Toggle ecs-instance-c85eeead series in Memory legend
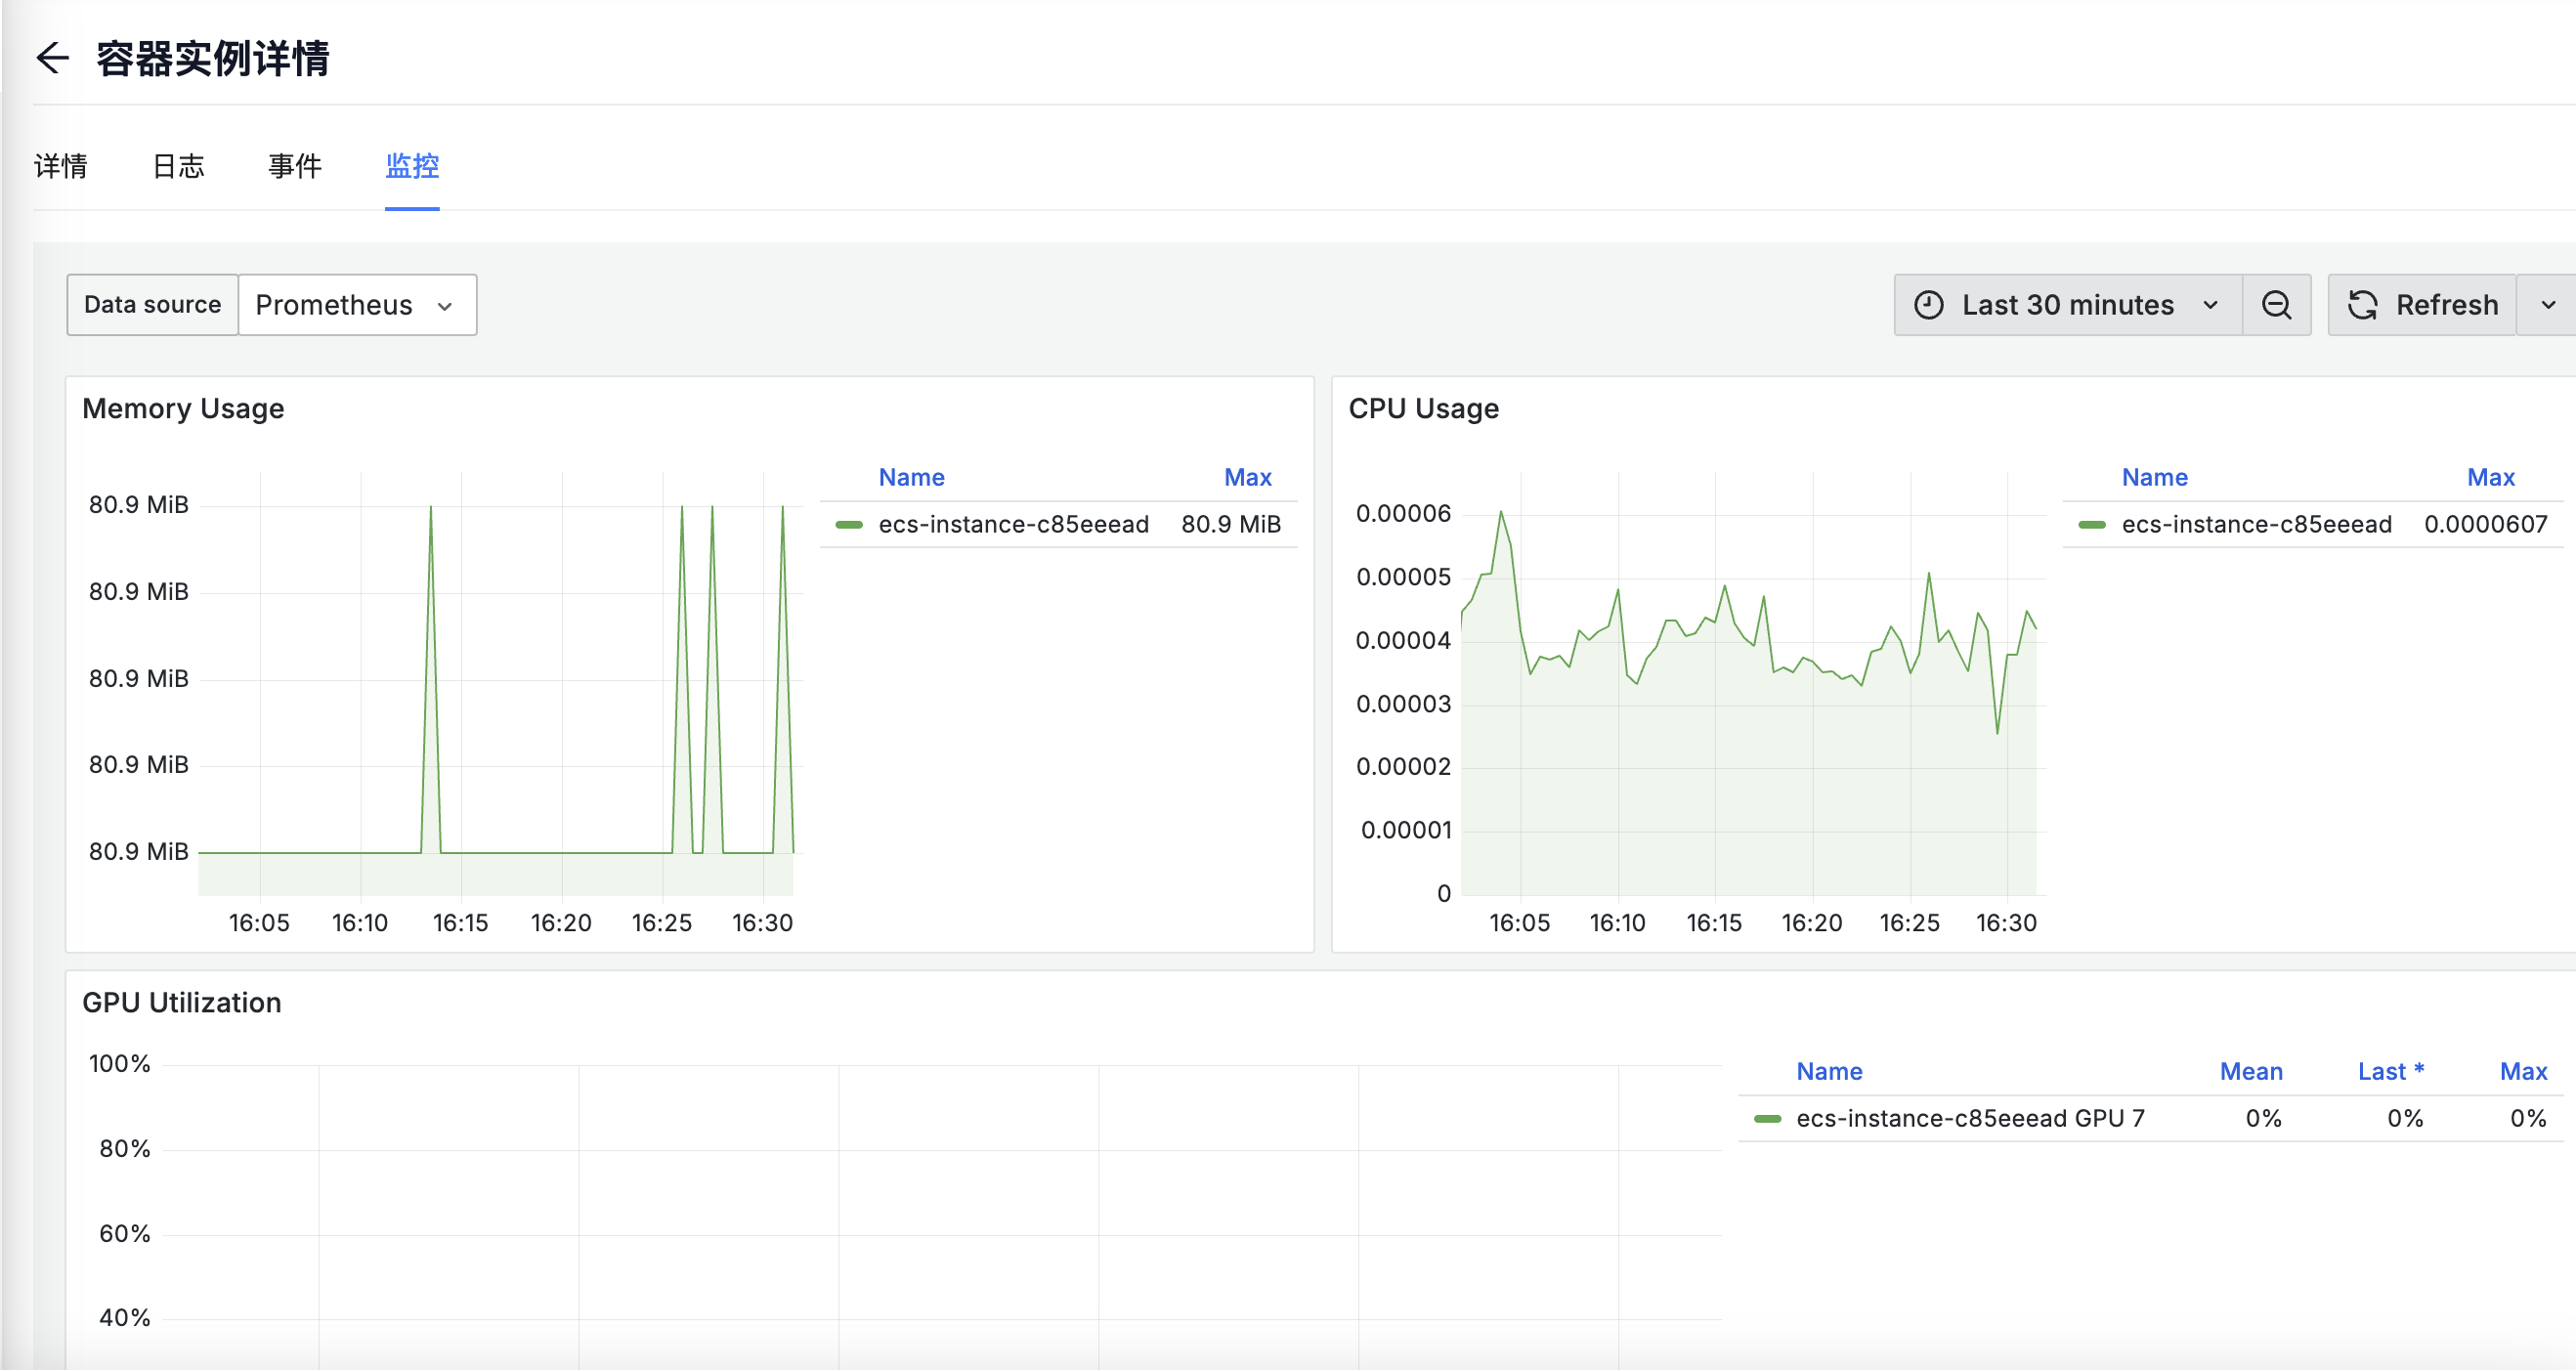 (x=1013, y=525)
